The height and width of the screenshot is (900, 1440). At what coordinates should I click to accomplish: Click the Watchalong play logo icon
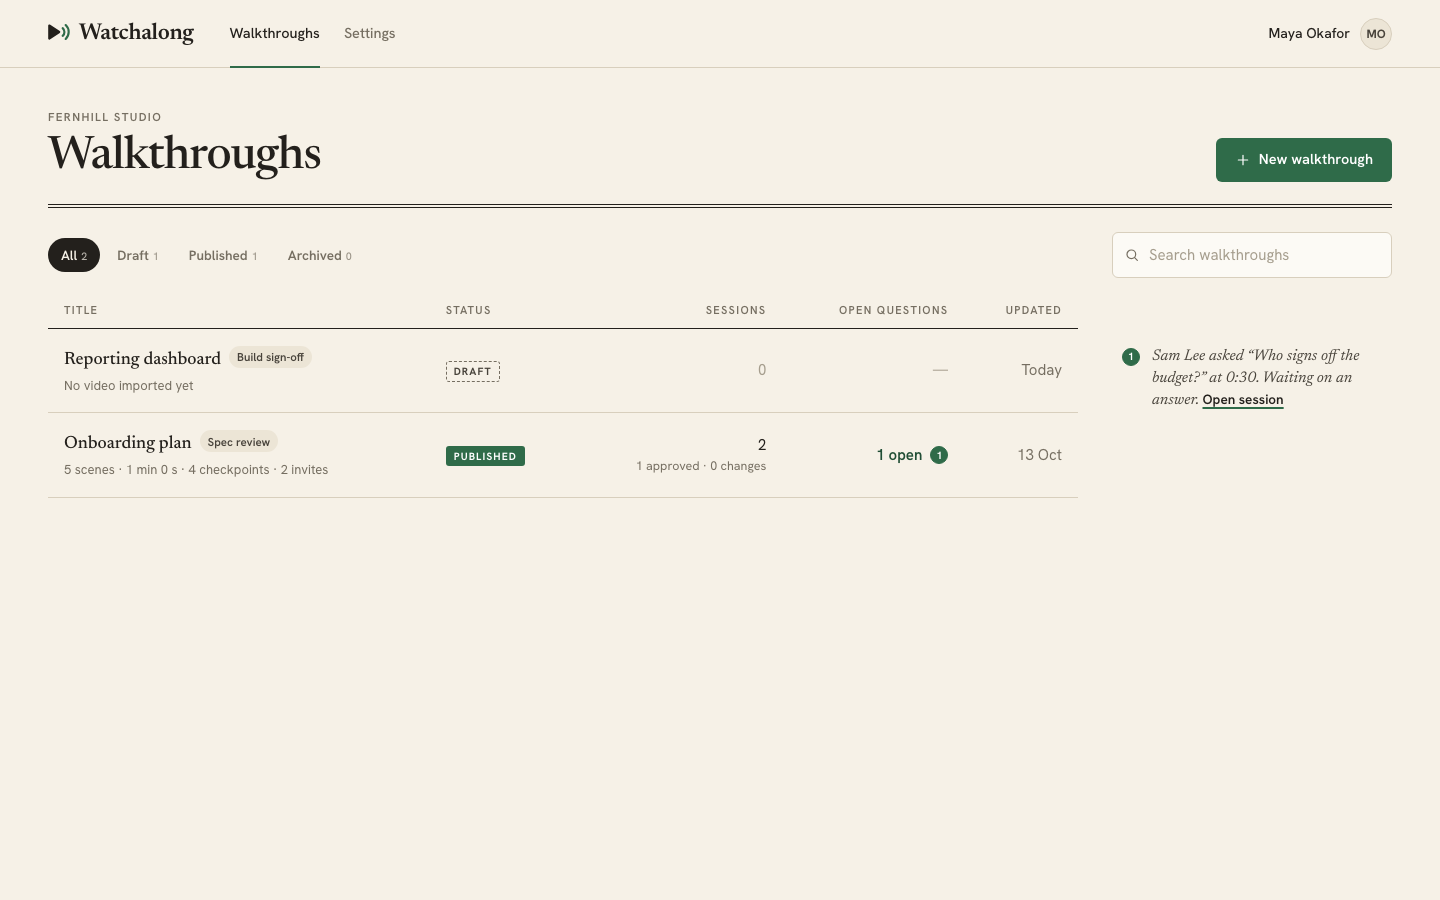tap(59, 32)
